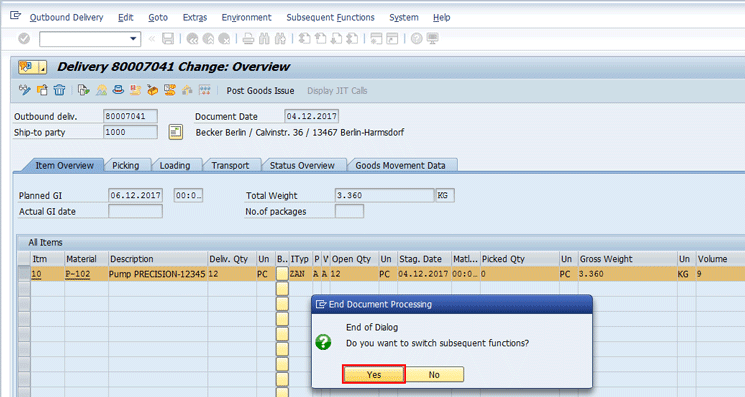Click the Customize Local Layout monitor icon
Screen dimensions: 745x397
[432, 39]
